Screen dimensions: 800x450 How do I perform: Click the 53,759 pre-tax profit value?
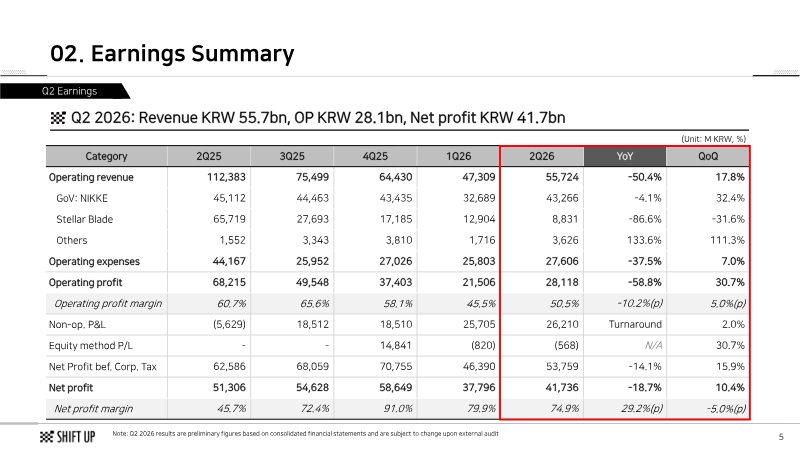562,366
